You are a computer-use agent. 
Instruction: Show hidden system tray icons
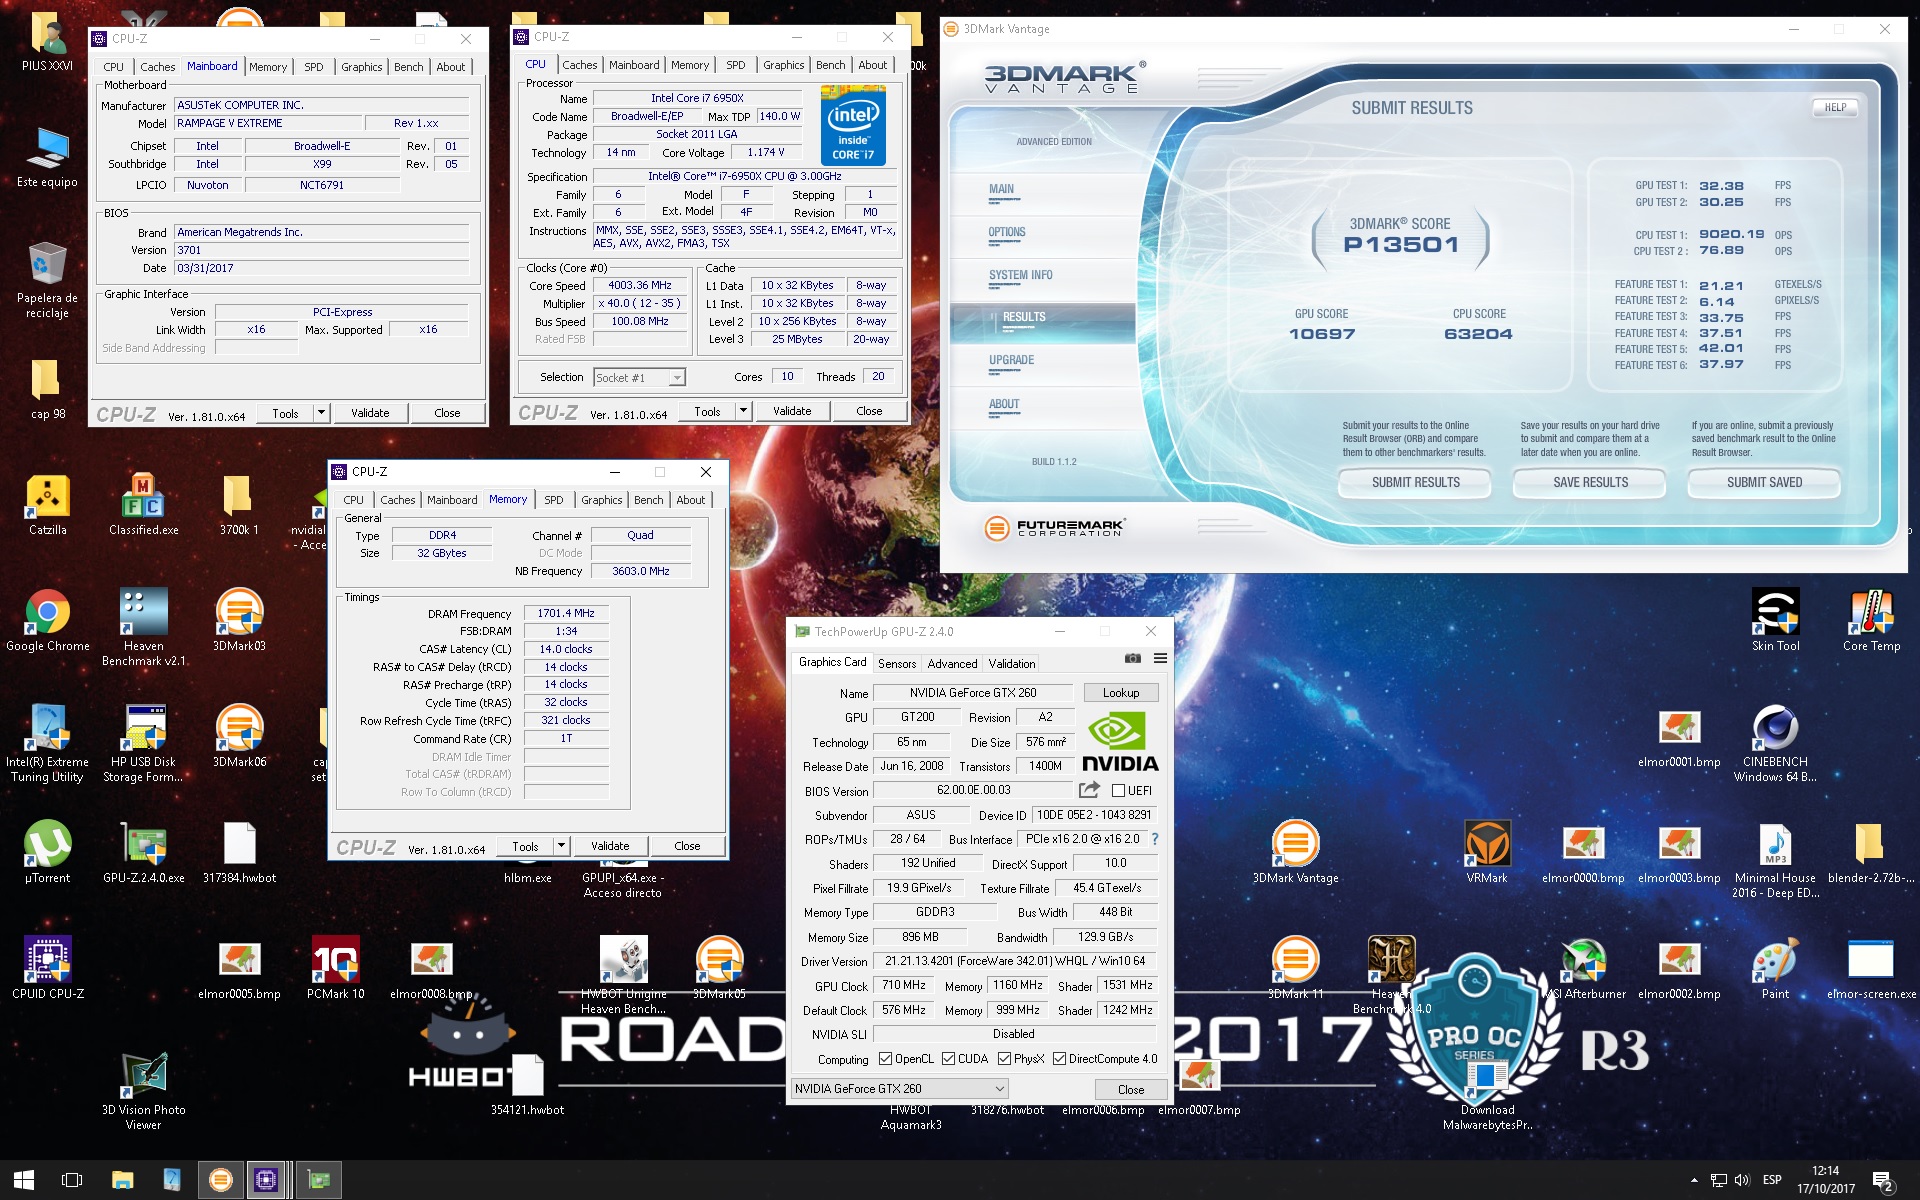coord(1694,1180)
